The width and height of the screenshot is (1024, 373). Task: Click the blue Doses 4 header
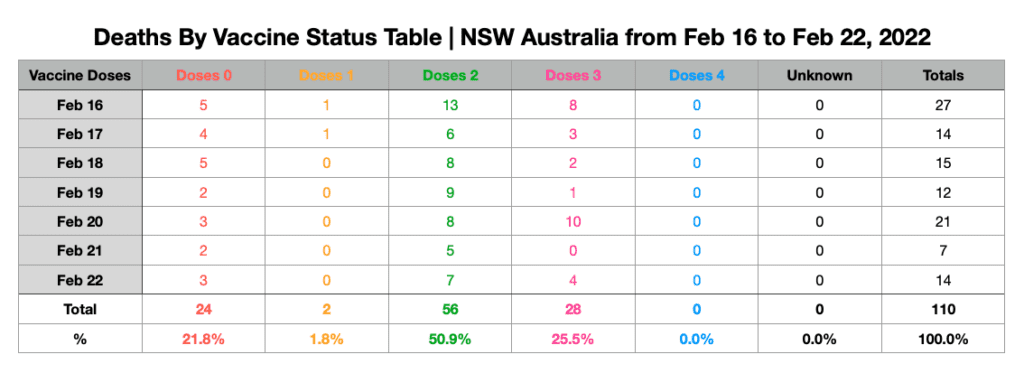pos(697,75)
